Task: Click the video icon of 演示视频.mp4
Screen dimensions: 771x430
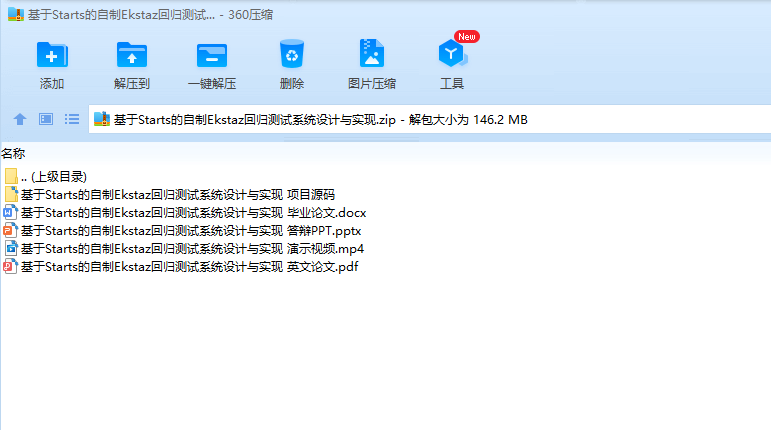Action: 11,249
